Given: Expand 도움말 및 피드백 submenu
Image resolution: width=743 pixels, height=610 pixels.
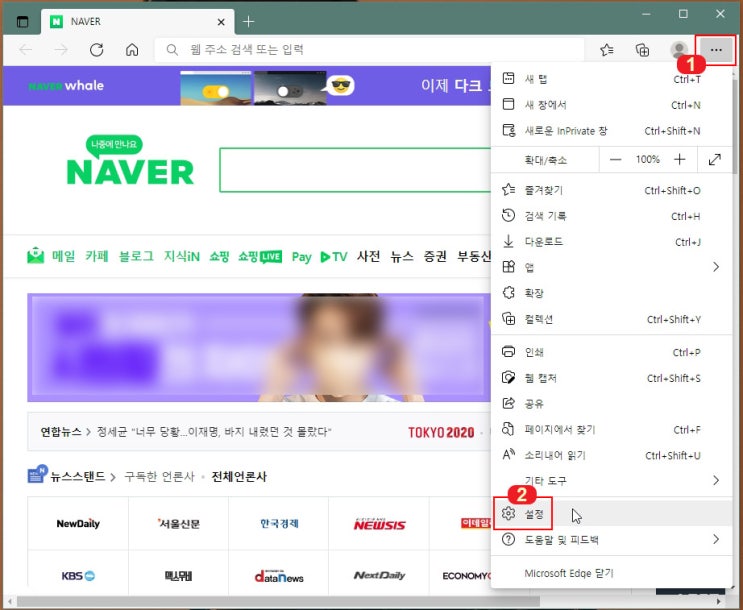Looking at the screenshot, I should tap(611, 539).
